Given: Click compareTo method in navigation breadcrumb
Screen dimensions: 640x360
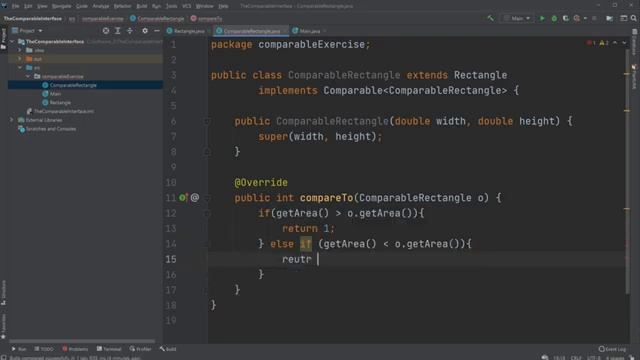Looking at the screenshot, I should tap(206, 18).
